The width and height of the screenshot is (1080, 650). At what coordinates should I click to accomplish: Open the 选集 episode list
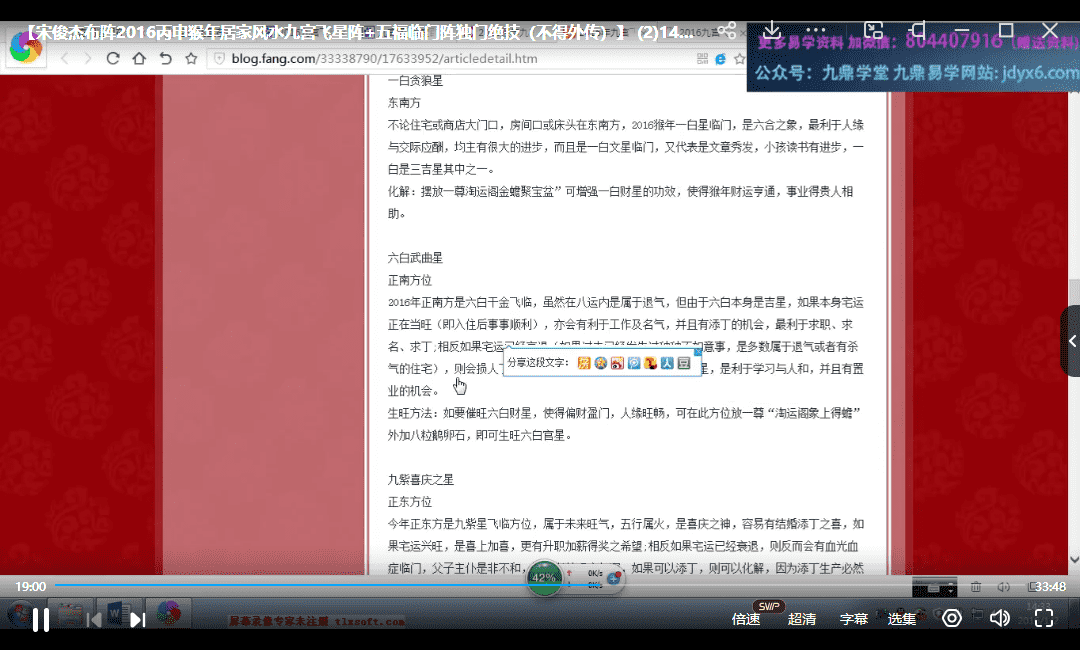pos(902,619)
